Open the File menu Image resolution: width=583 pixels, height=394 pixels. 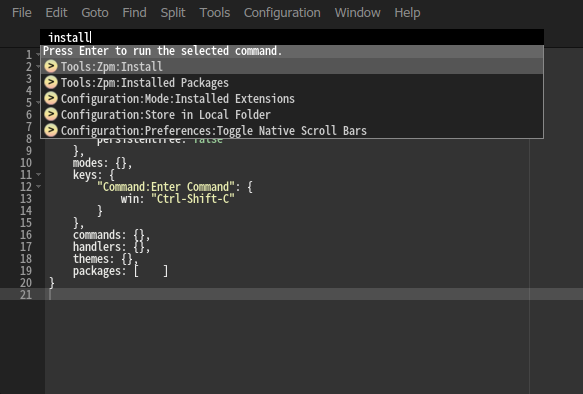[22, 13]
